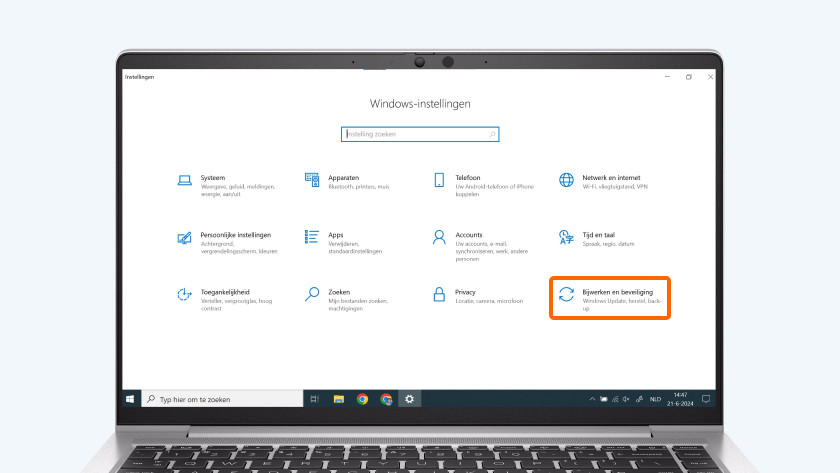Minimize the Instellingen window

point(667,77)
